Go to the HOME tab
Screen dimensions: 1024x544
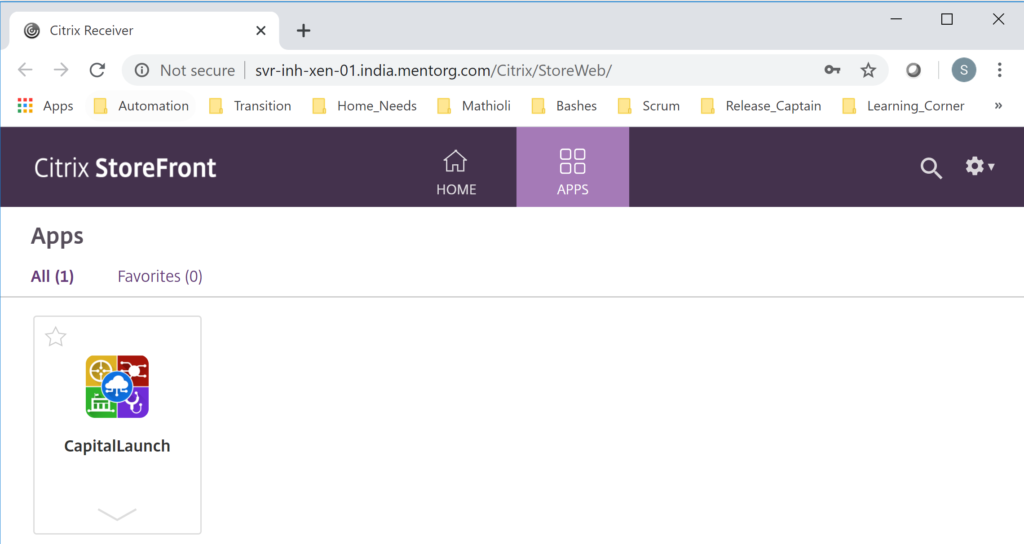pyautogui.click(x=456, y=167)
